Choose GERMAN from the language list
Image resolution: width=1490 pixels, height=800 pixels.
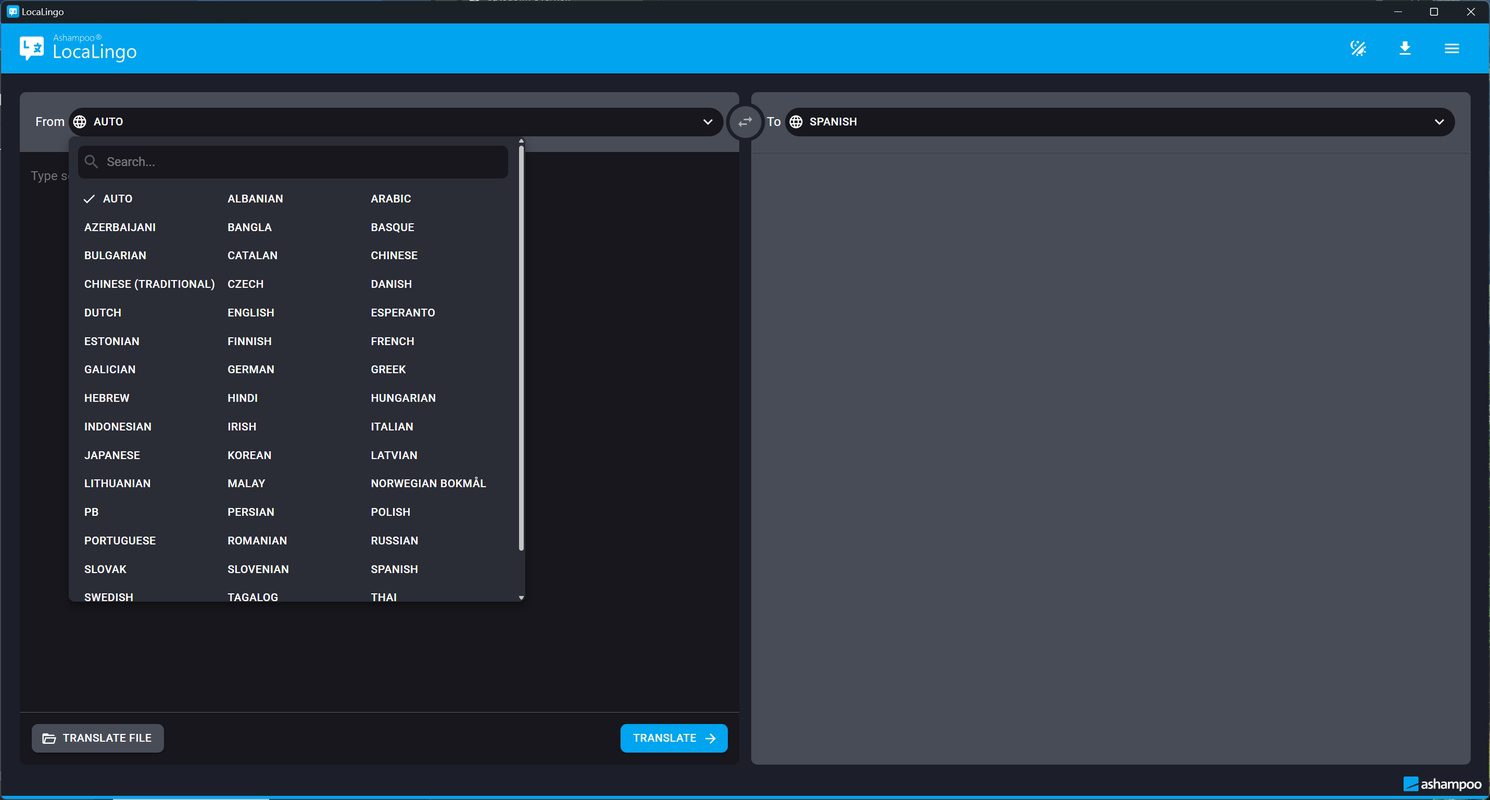pos(251,370)
